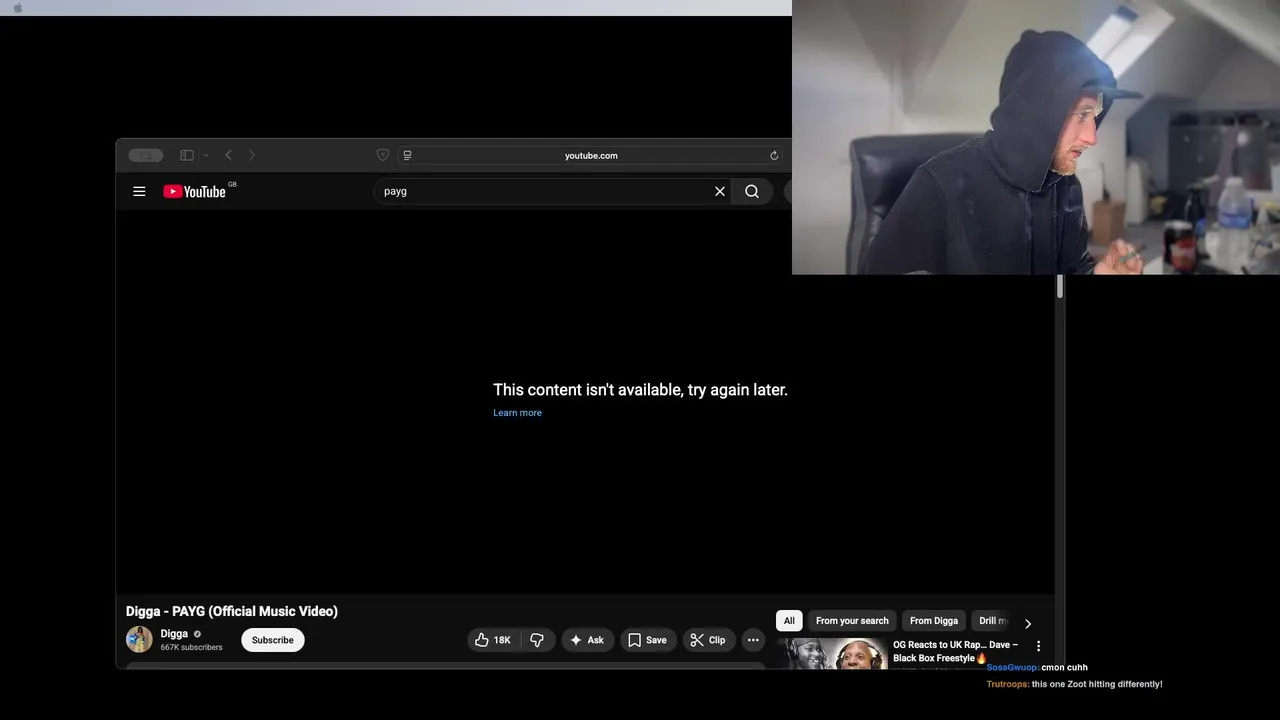Reload the page with the refresh icon

click(774, 155)
